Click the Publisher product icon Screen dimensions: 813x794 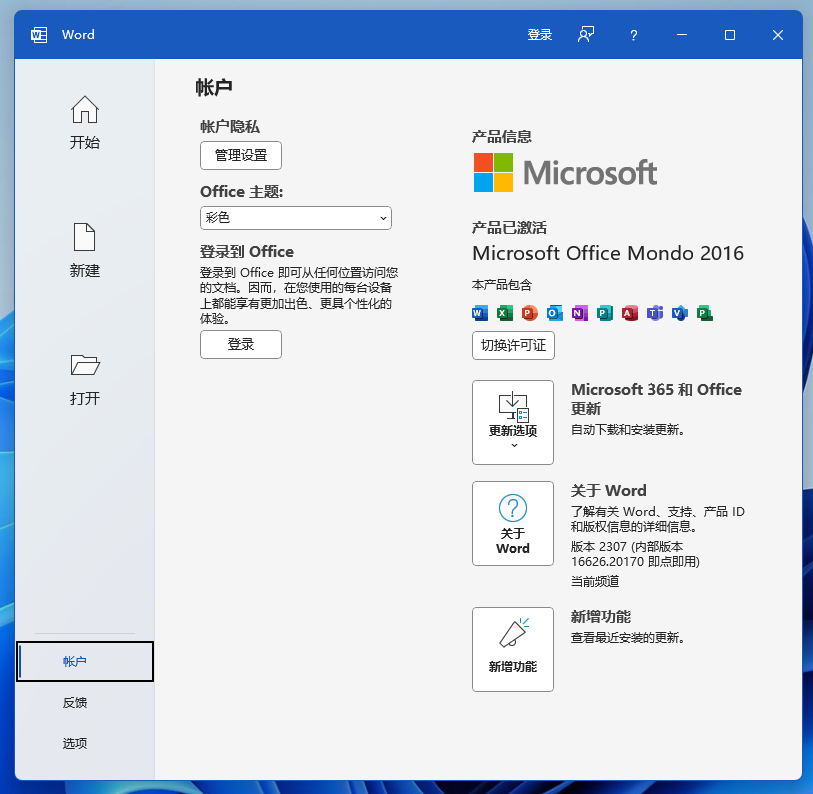click(x=605, y=313)
